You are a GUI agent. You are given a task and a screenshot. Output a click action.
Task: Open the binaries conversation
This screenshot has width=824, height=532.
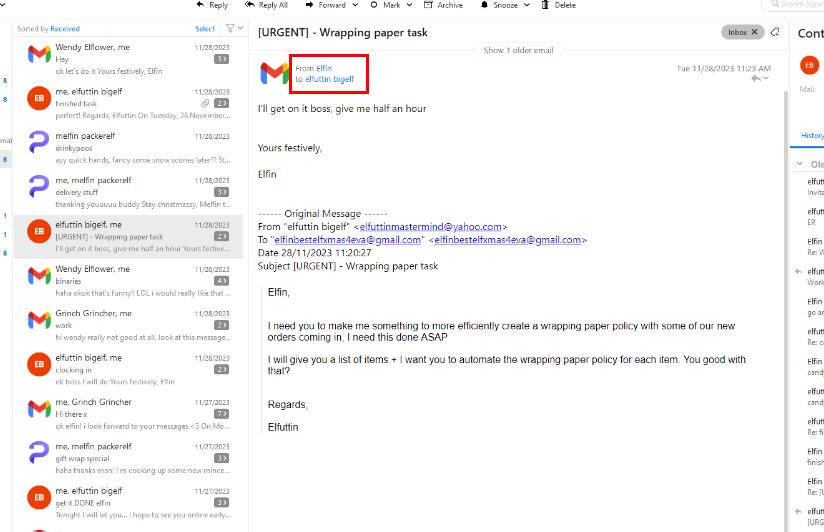click(x=128, y=281)
